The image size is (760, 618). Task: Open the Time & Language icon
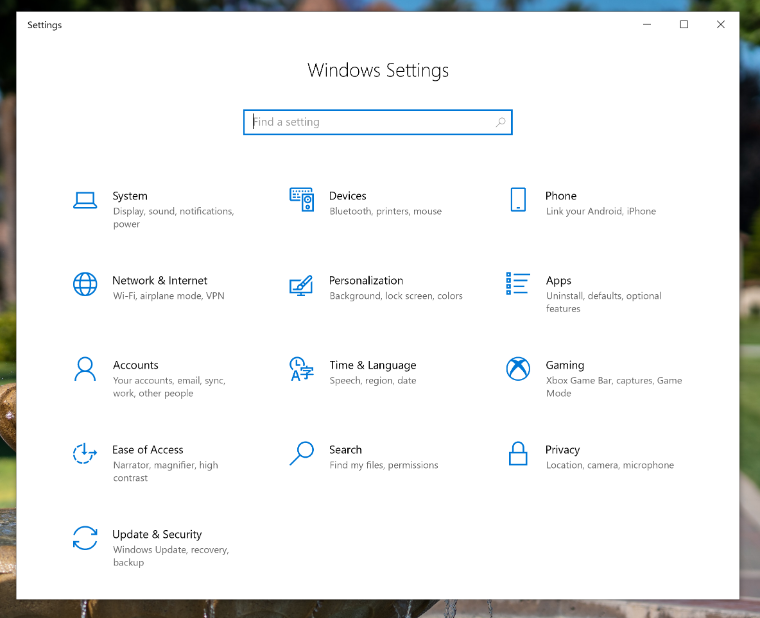pyautogui.click(x=301, y=369)
